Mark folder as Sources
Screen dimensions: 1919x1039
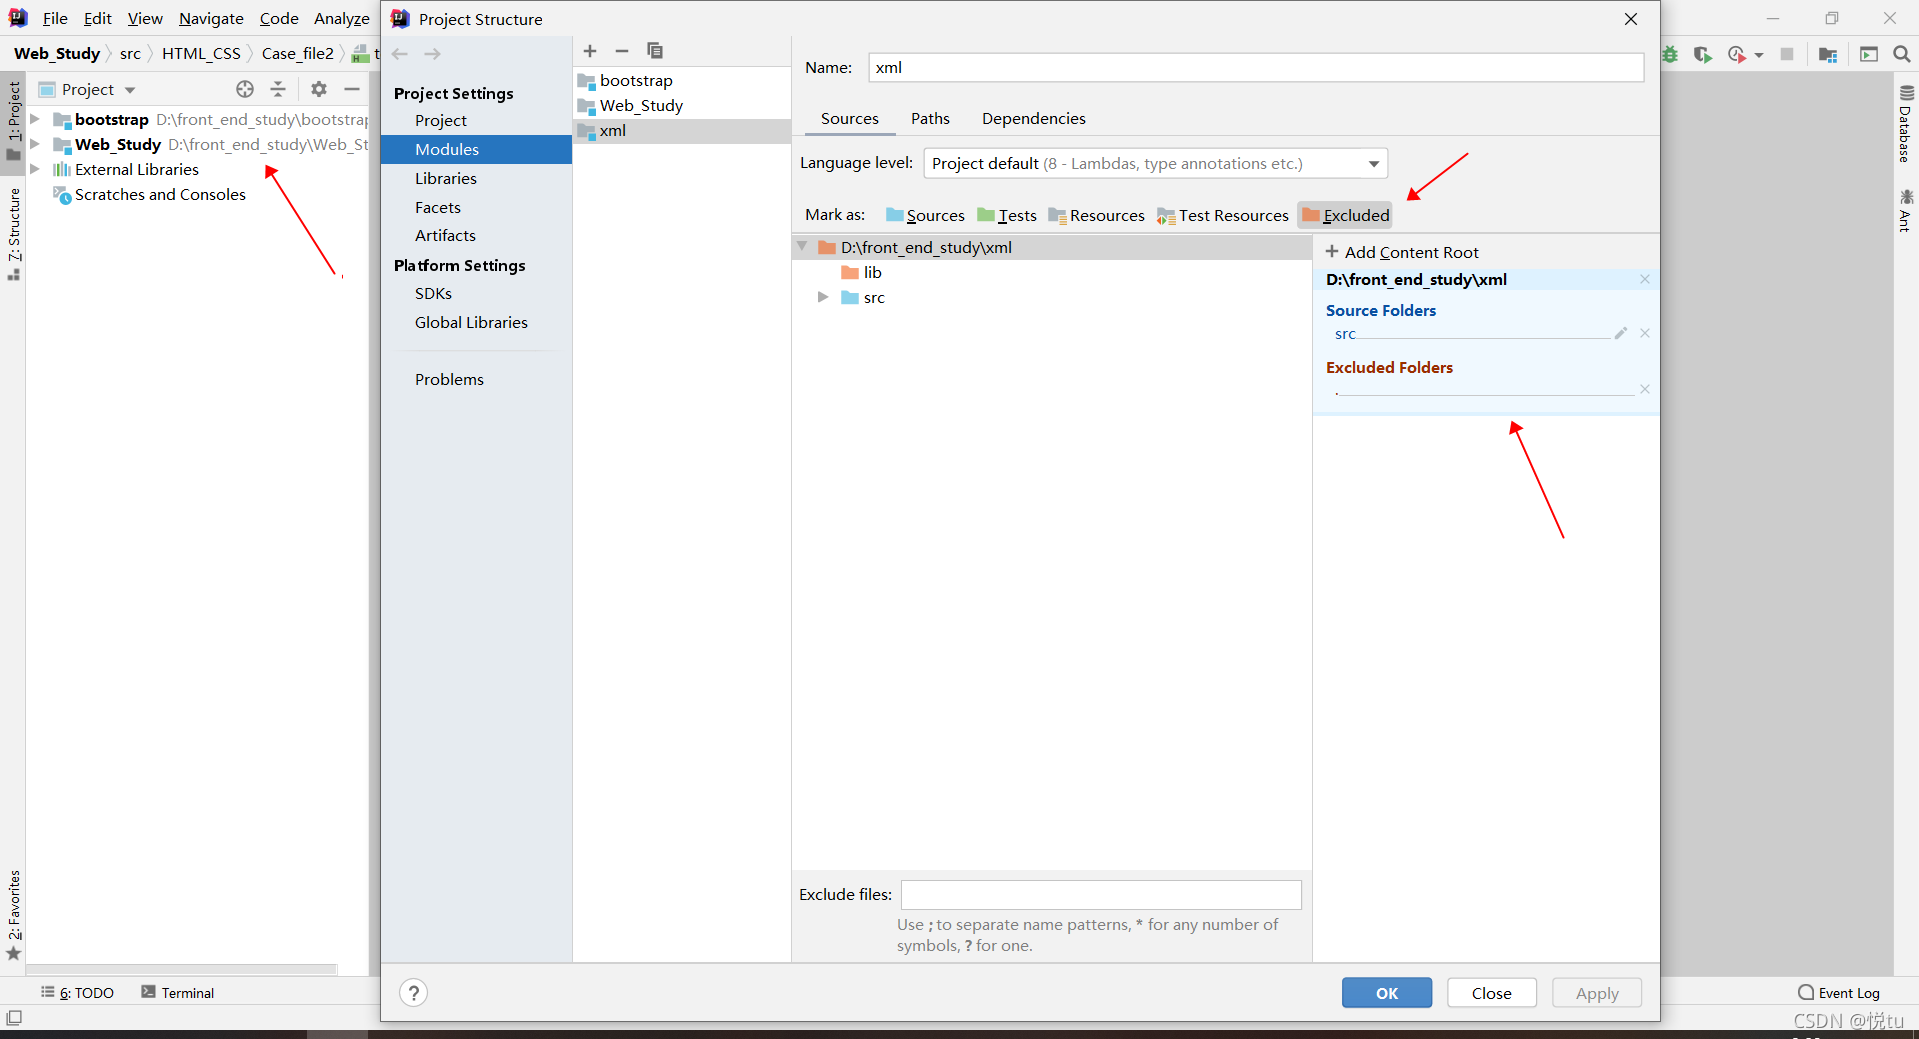click(925, 215)
